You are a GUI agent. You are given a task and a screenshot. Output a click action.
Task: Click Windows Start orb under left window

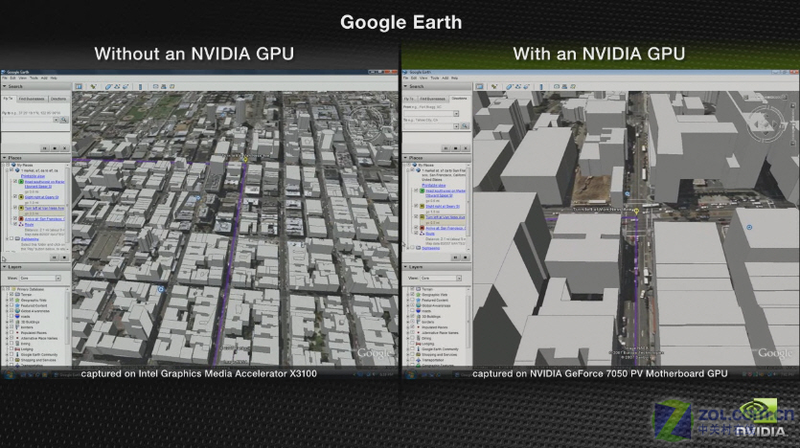8,374
